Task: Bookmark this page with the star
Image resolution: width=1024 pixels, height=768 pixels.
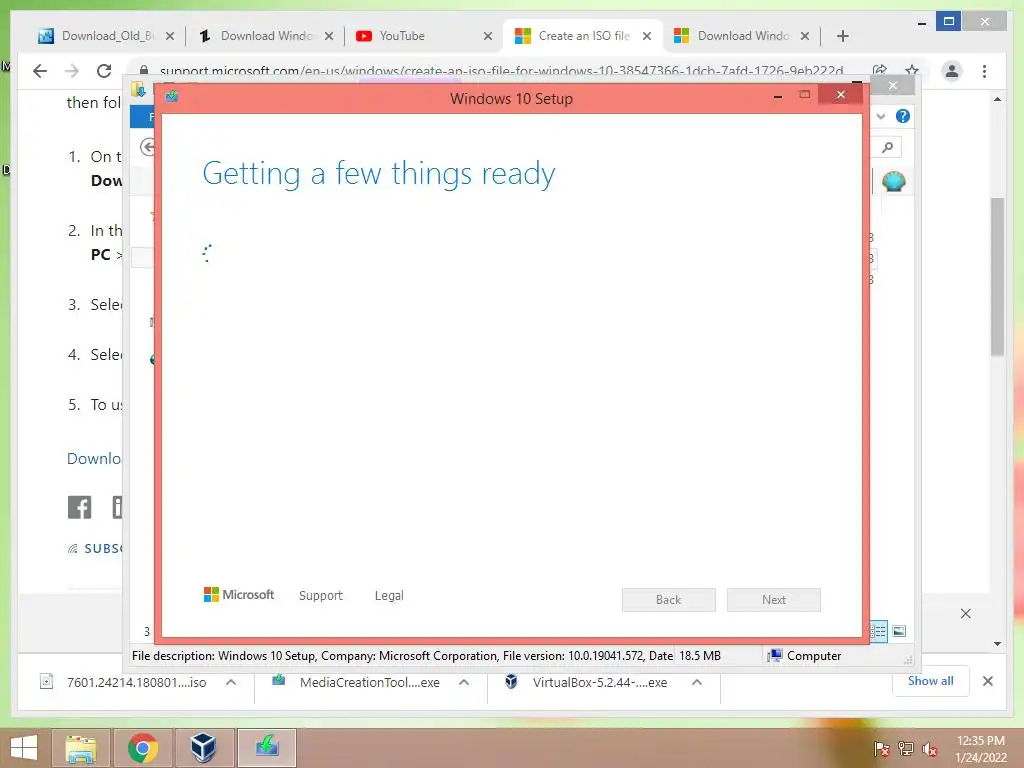Action: [912, 71]
